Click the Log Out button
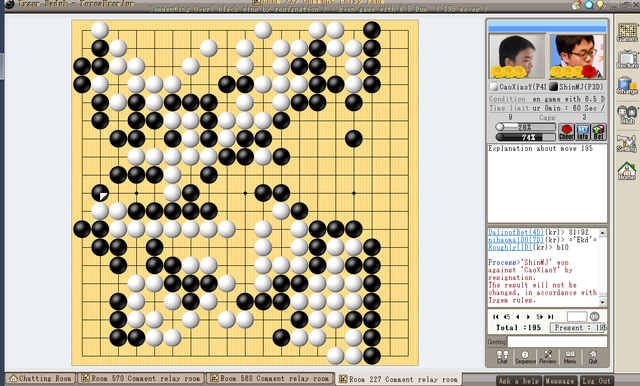Viewport: 640px width, 386px height. [x=596, y=381]
